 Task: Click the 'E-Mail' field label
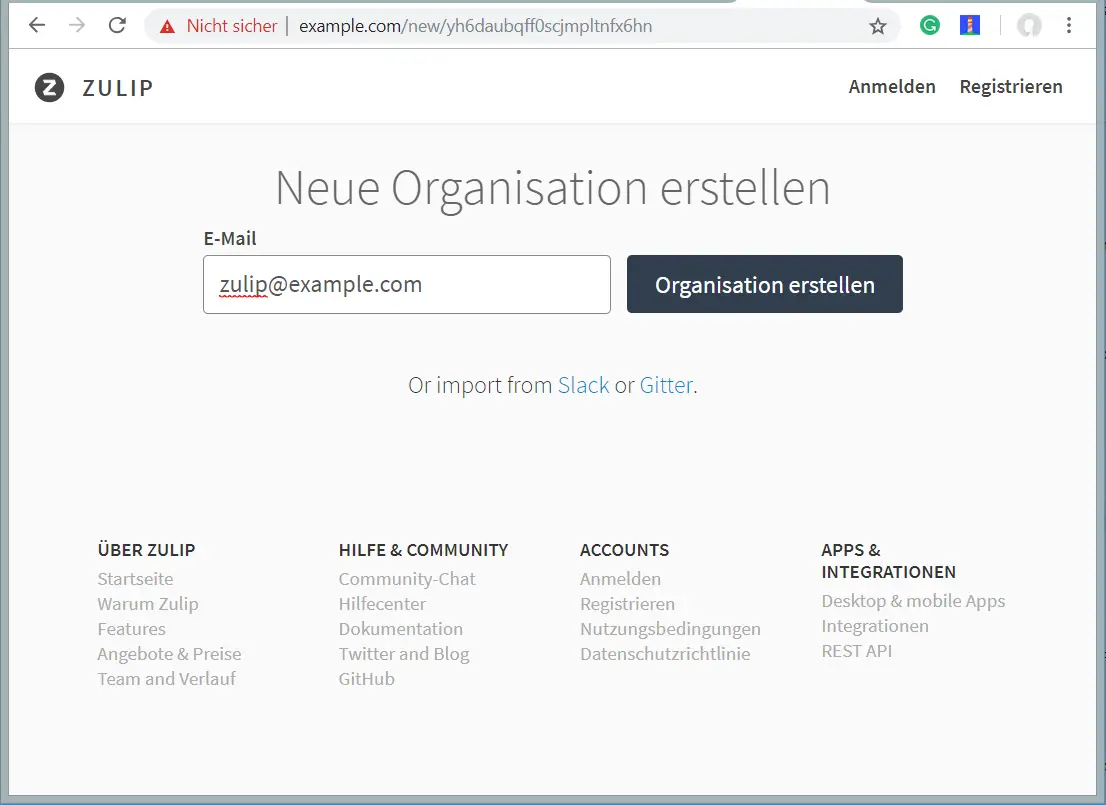click(230, 239)
